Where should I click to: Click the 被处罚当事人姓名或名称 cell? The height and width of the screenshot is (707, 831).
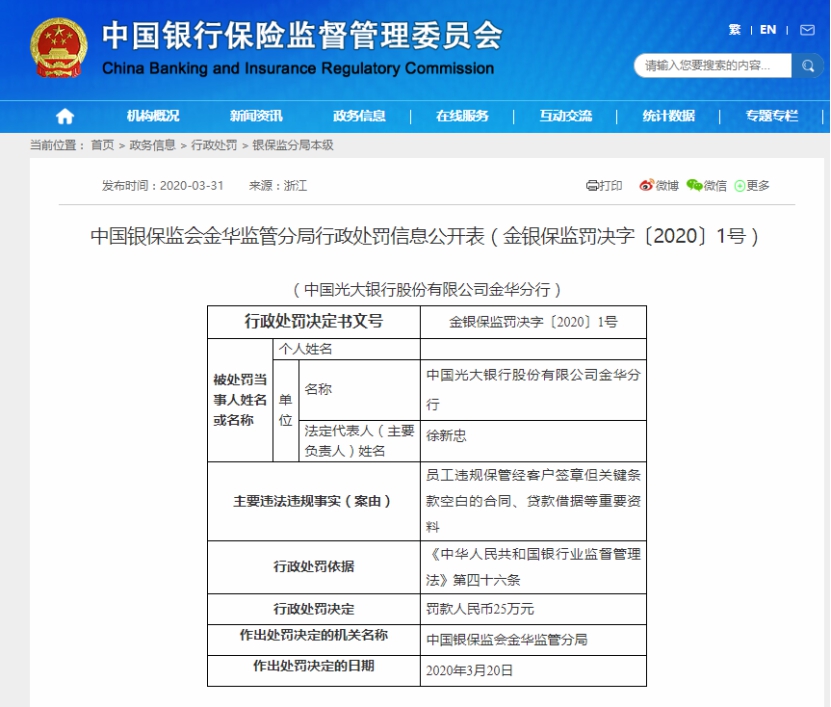[240, 400]
